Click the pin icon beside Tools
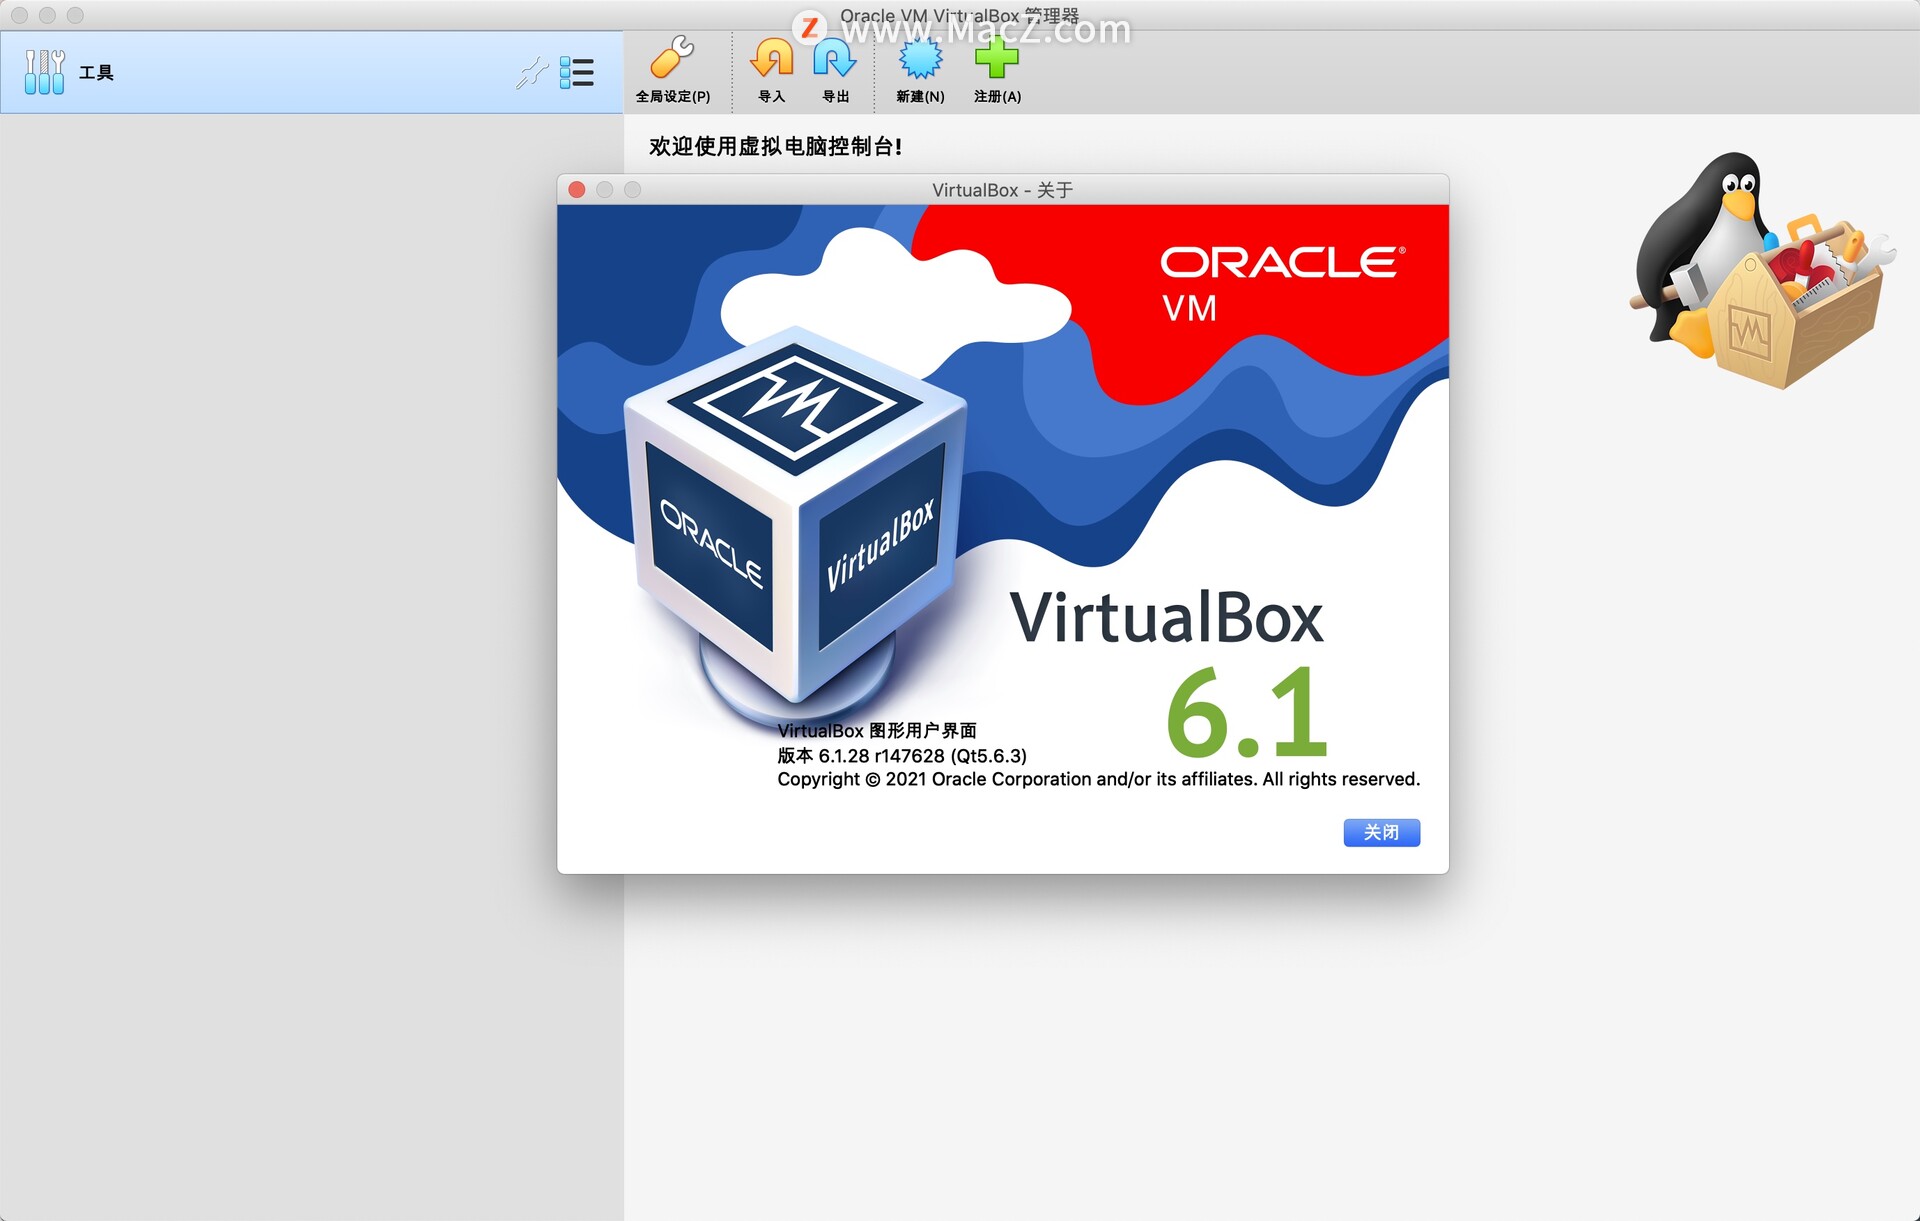 point(532,73)
